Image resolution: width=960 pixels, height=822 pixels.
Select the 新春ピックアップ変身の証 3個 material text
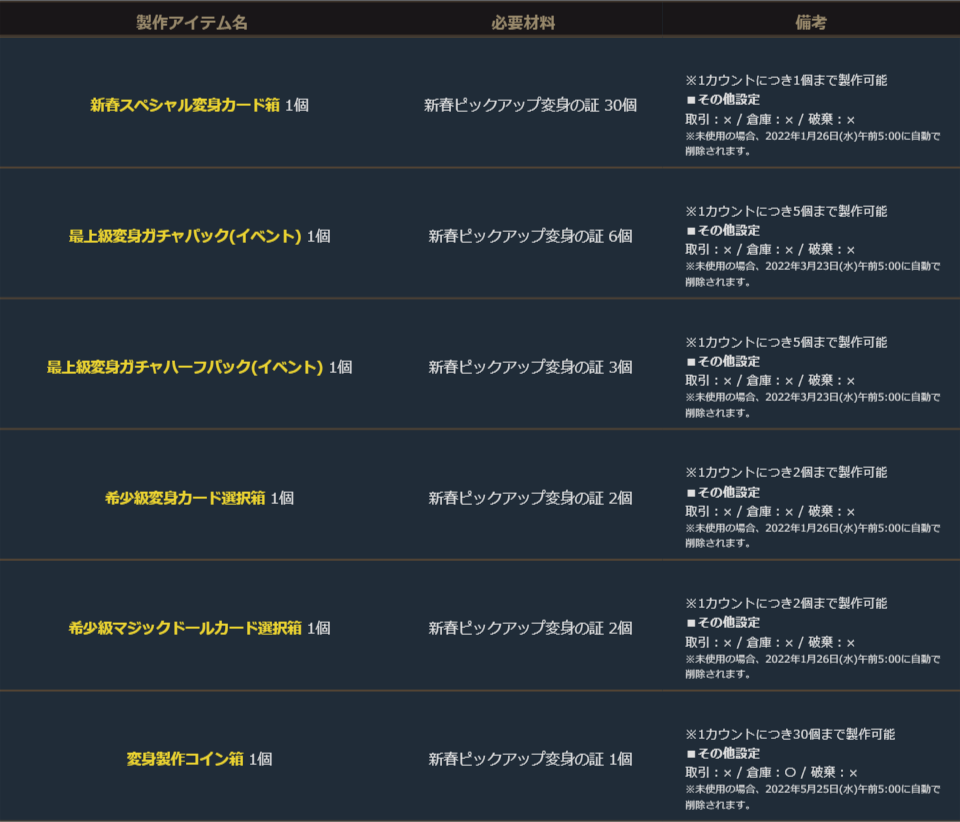click(x=530, y=367)
